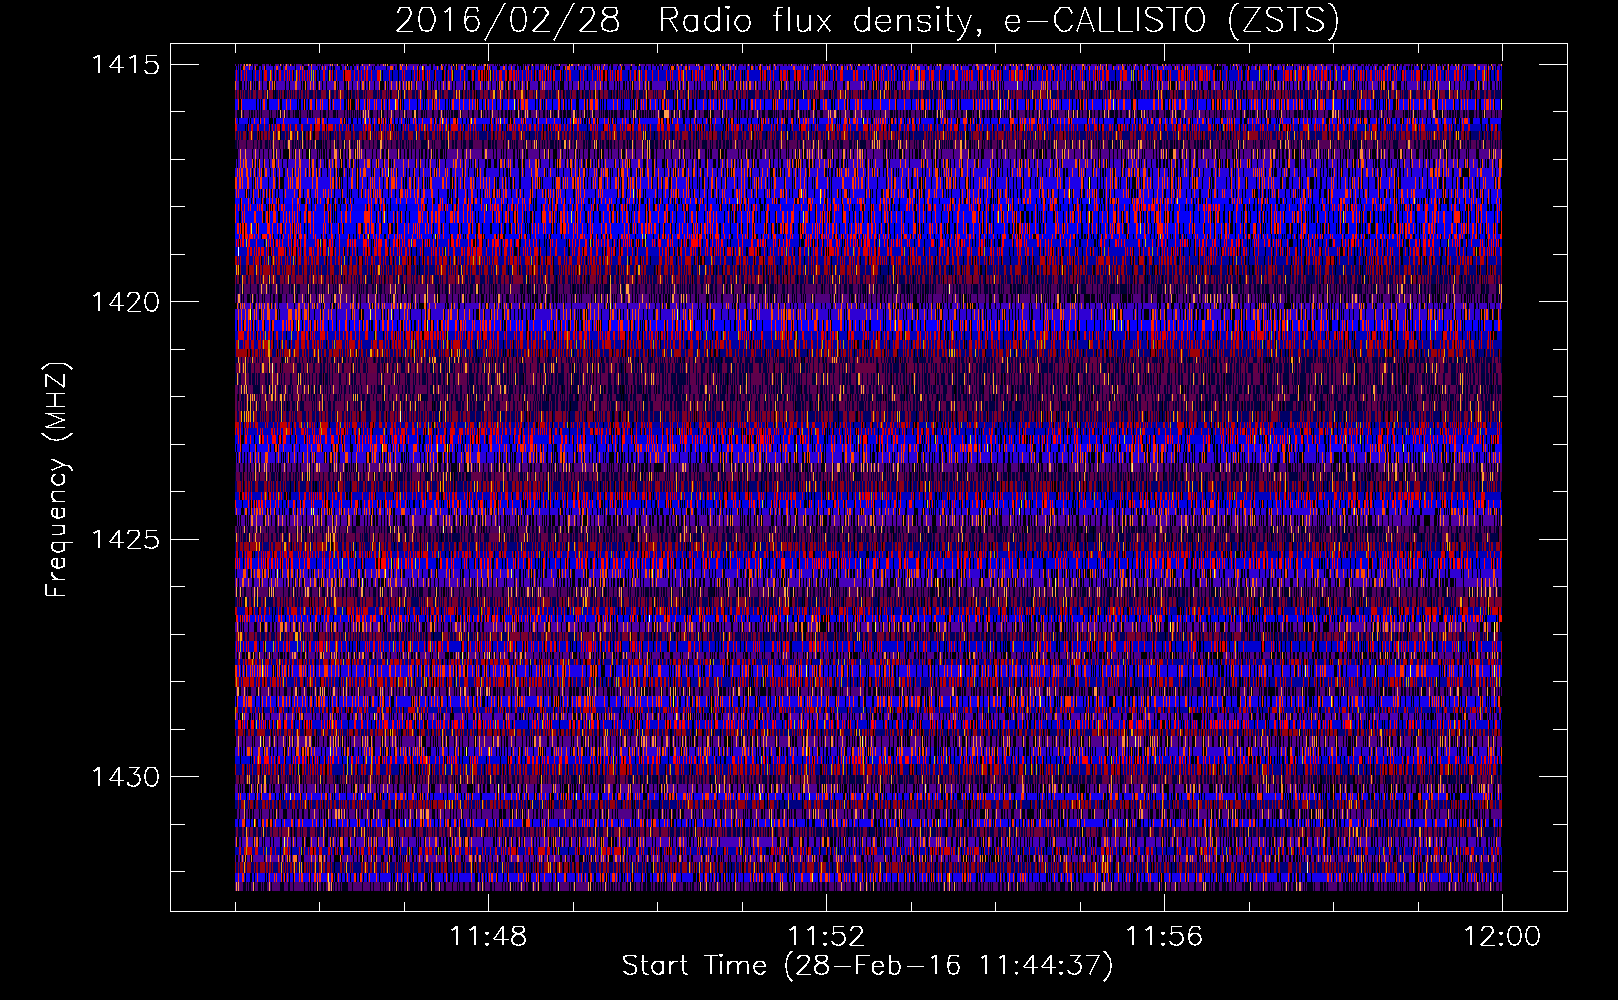
Task: Click the 11:52 time axis label
Action: pos(826,937)
